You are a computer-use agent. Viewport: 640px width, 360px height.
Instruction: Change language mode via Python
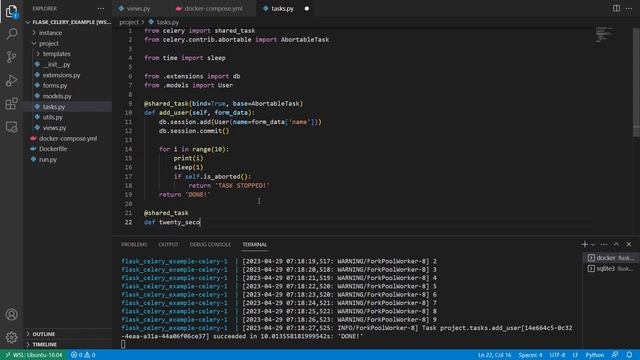tap(595, 355)
